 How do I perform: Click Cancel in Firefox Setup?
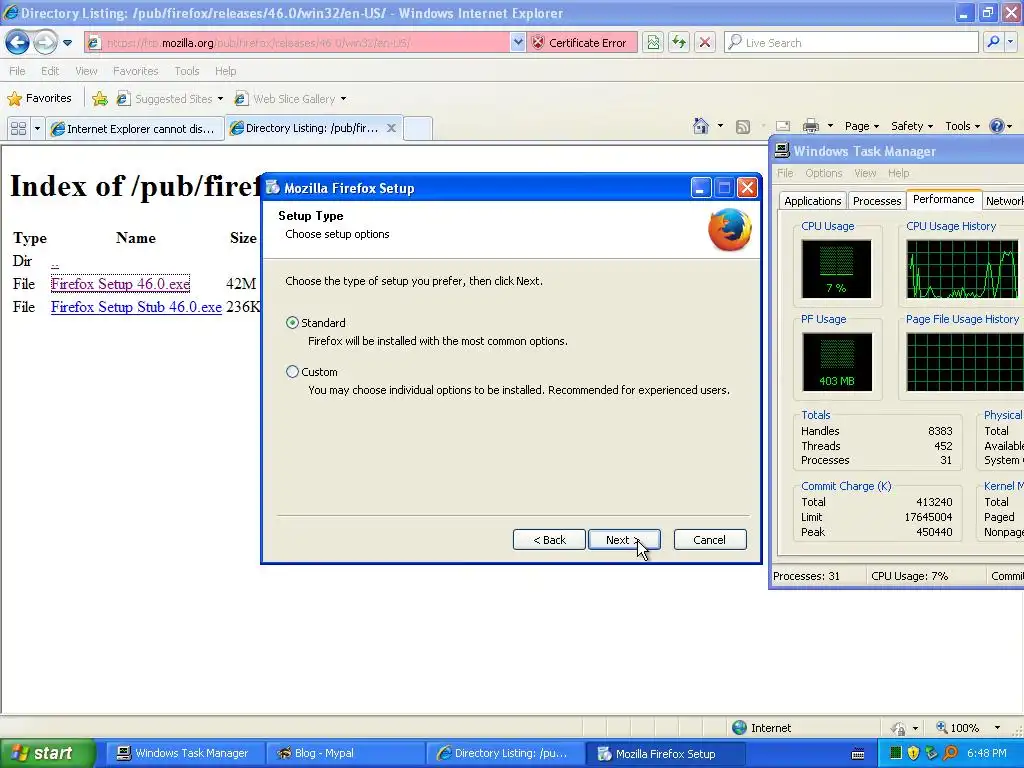710,540
